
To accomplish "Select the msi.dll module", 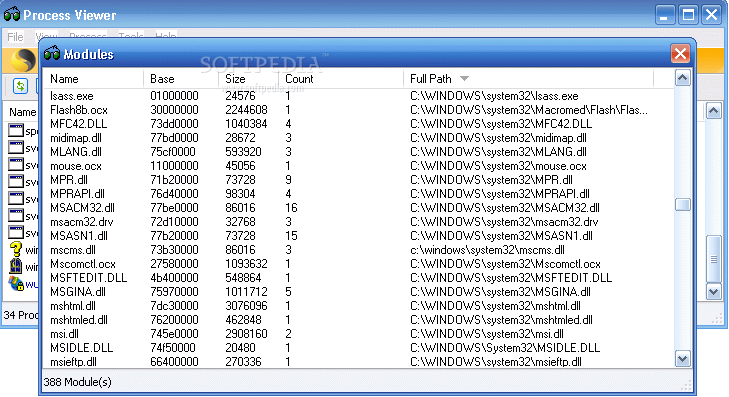I will point(64,334).
